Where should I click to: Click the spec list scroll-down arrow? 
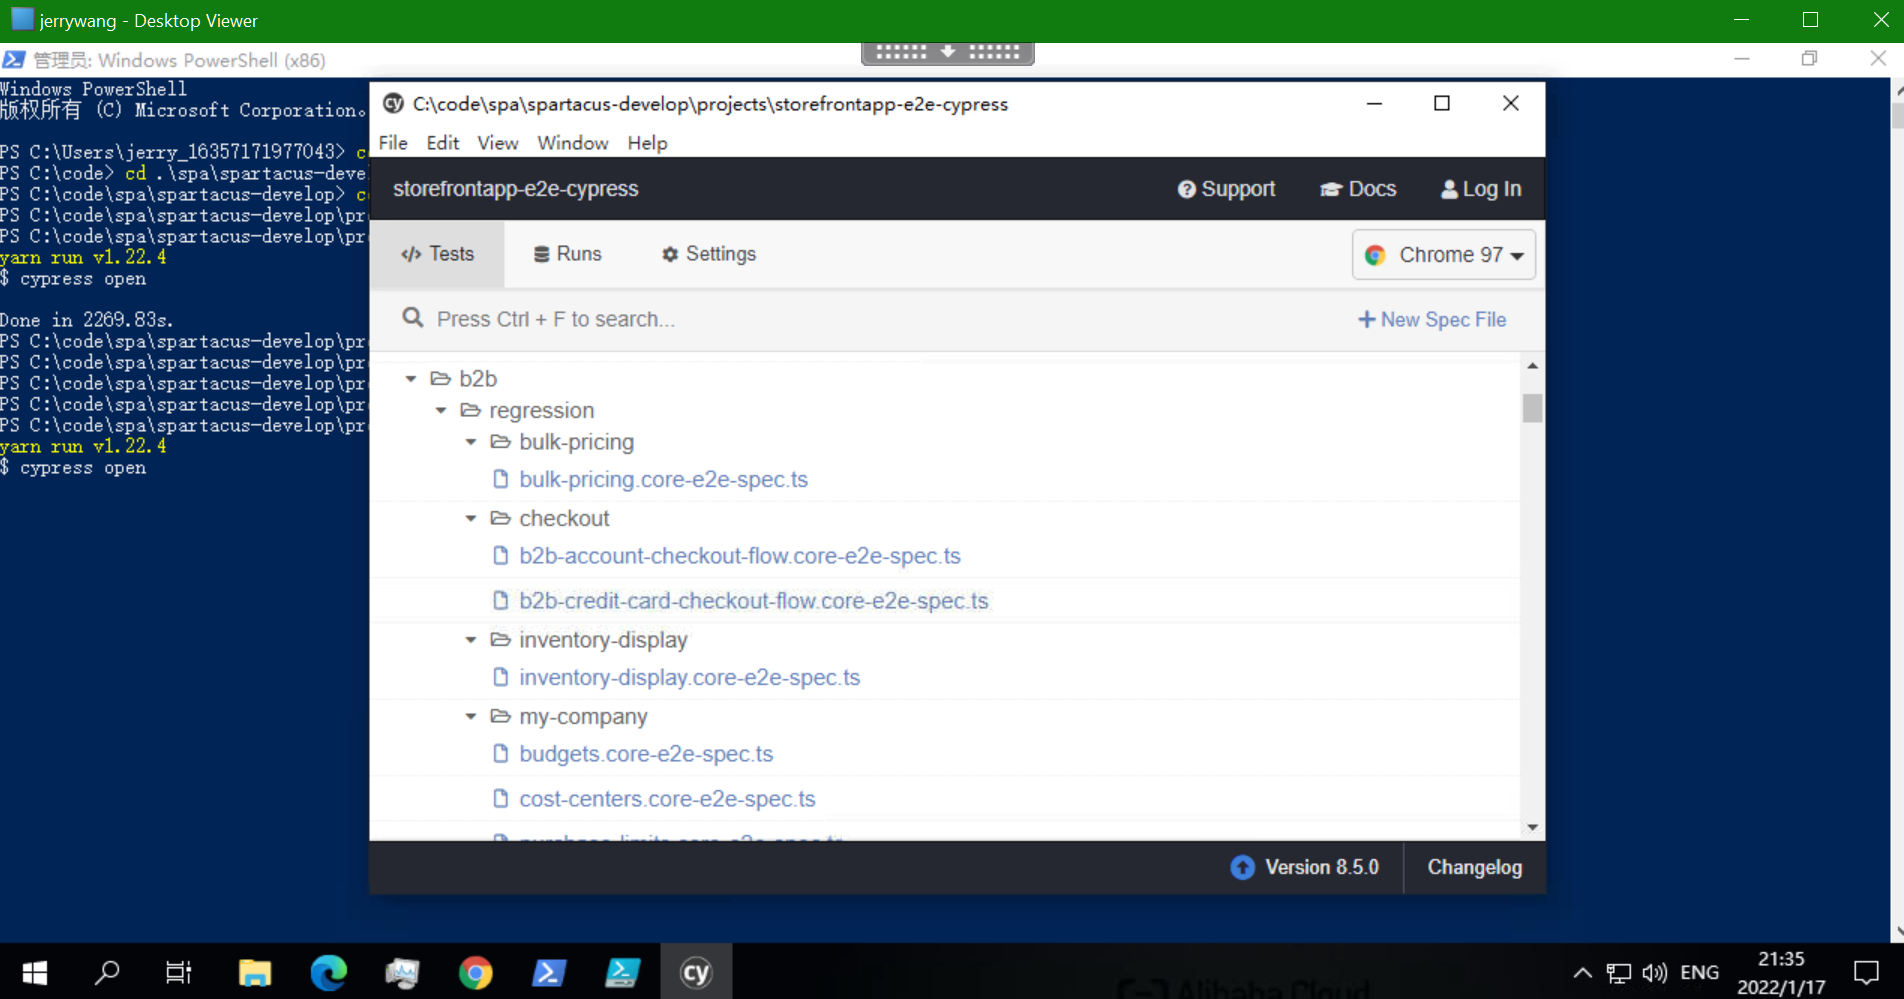point(1533,827)
